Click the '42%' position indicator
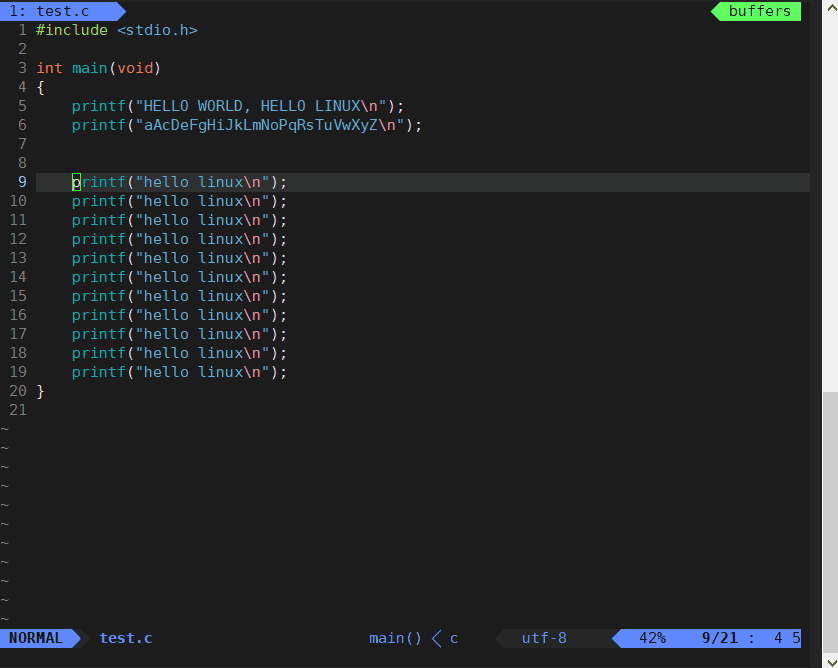838x668 pixels. coord(653,638)
